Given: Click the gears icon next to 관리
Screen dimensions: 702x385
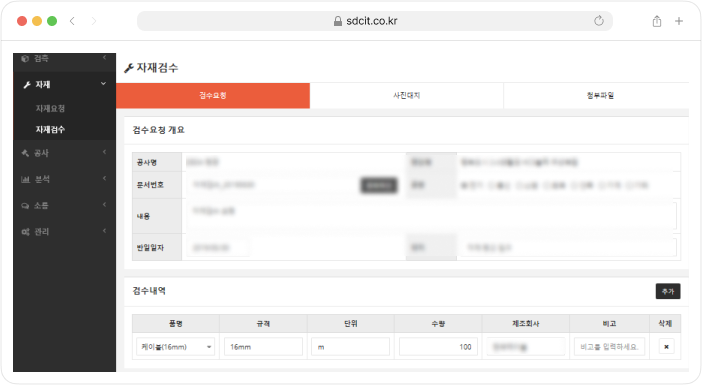Looking at the screenshot, I should [x=26, y=232].
